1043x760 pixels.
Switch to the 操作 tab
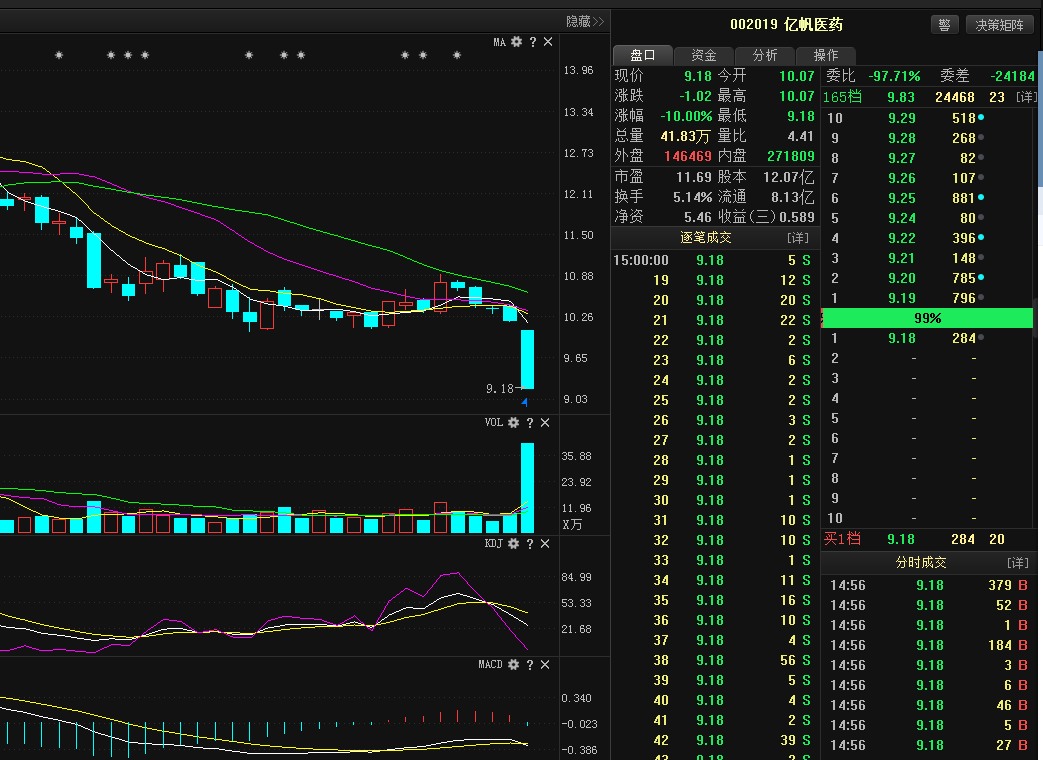click(x=826, y=55)
